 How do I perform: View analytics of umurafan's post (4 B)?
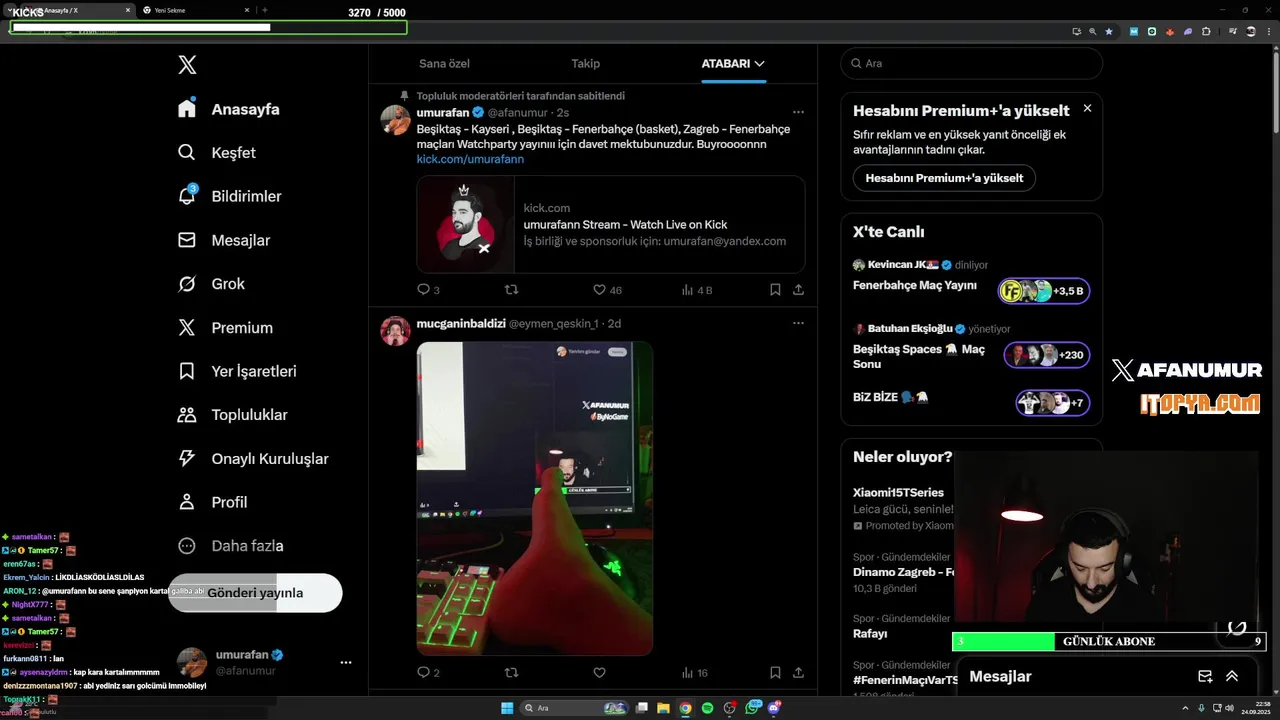click(697, 290)
